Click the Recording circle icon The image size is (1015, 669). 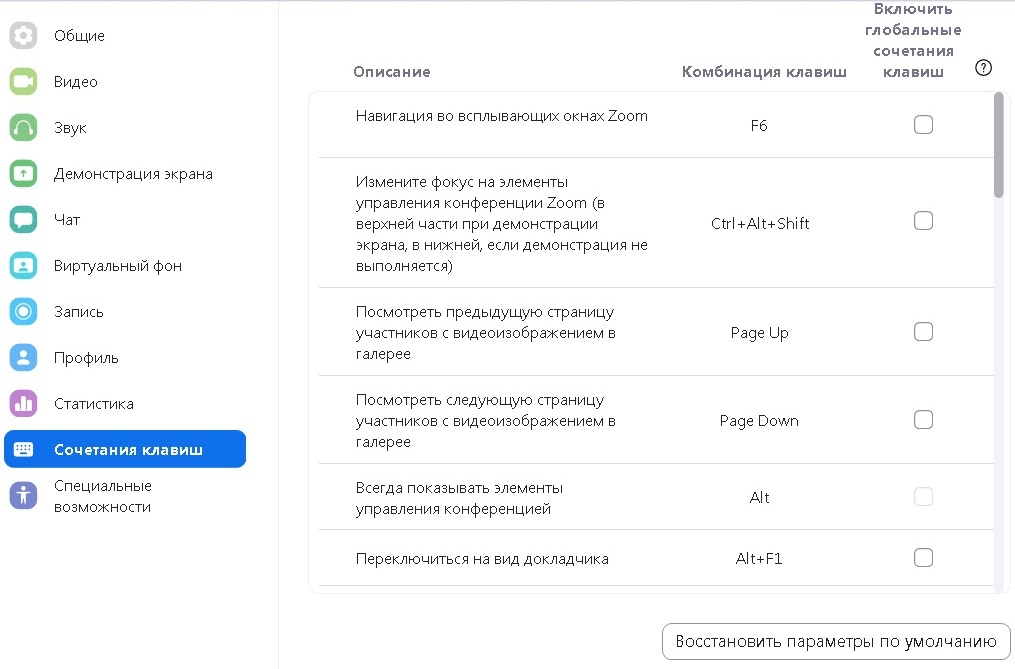[x=23, y=312]
